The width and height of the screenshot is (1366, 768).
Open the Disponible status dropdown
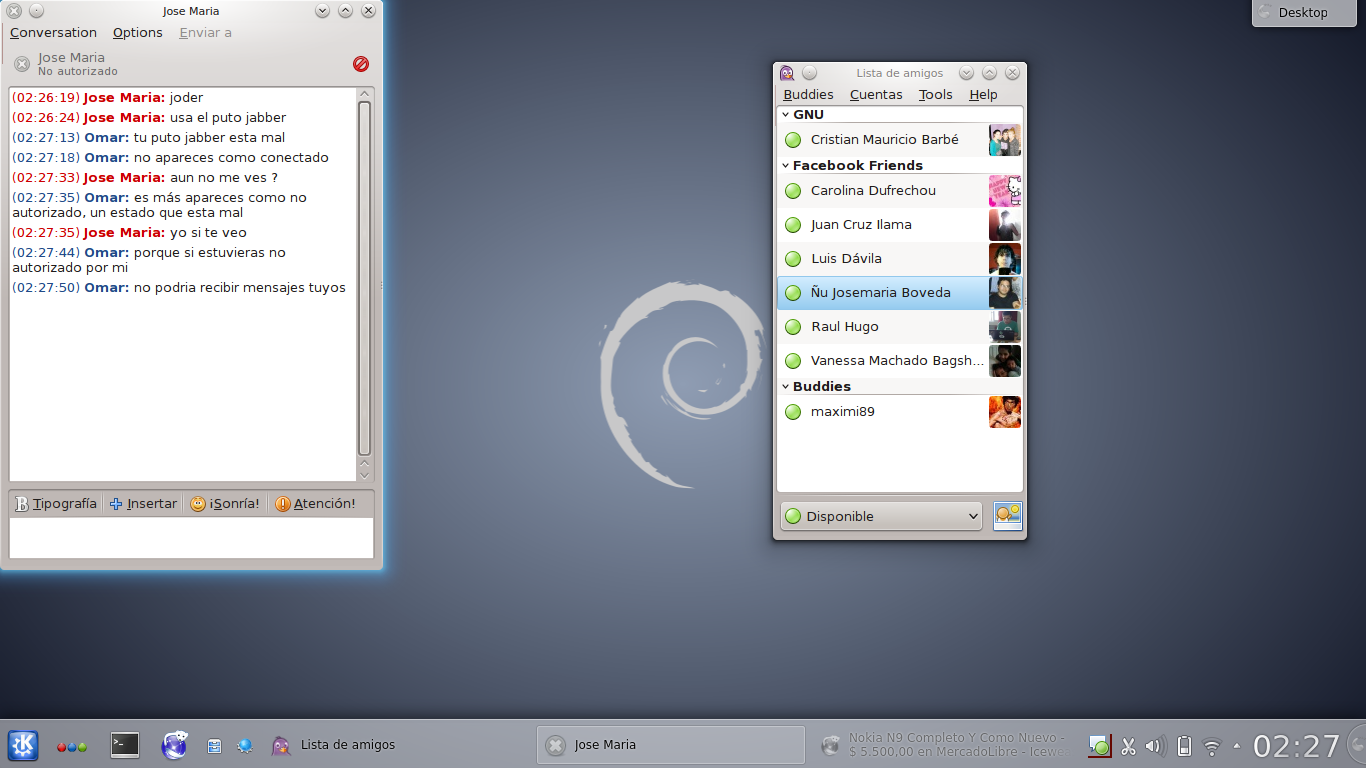pyautogui.click(x=881, y=517)
